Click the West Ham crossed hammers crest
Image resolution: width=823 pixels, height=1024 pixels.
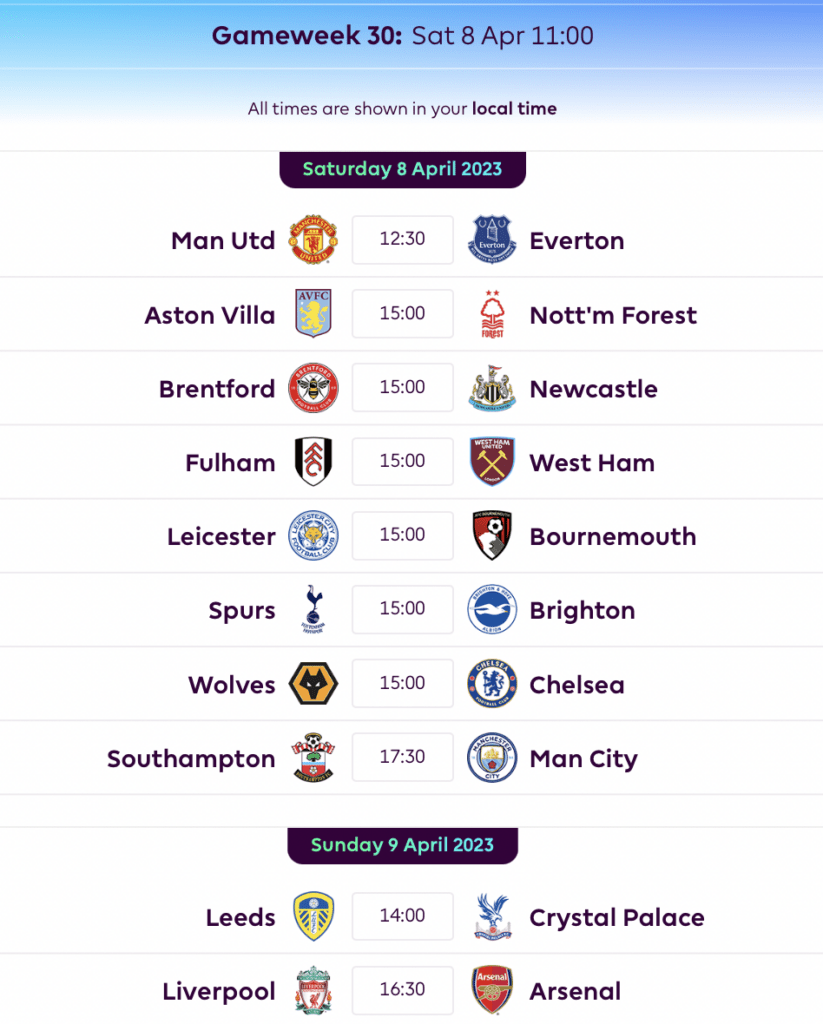[492, 462]
